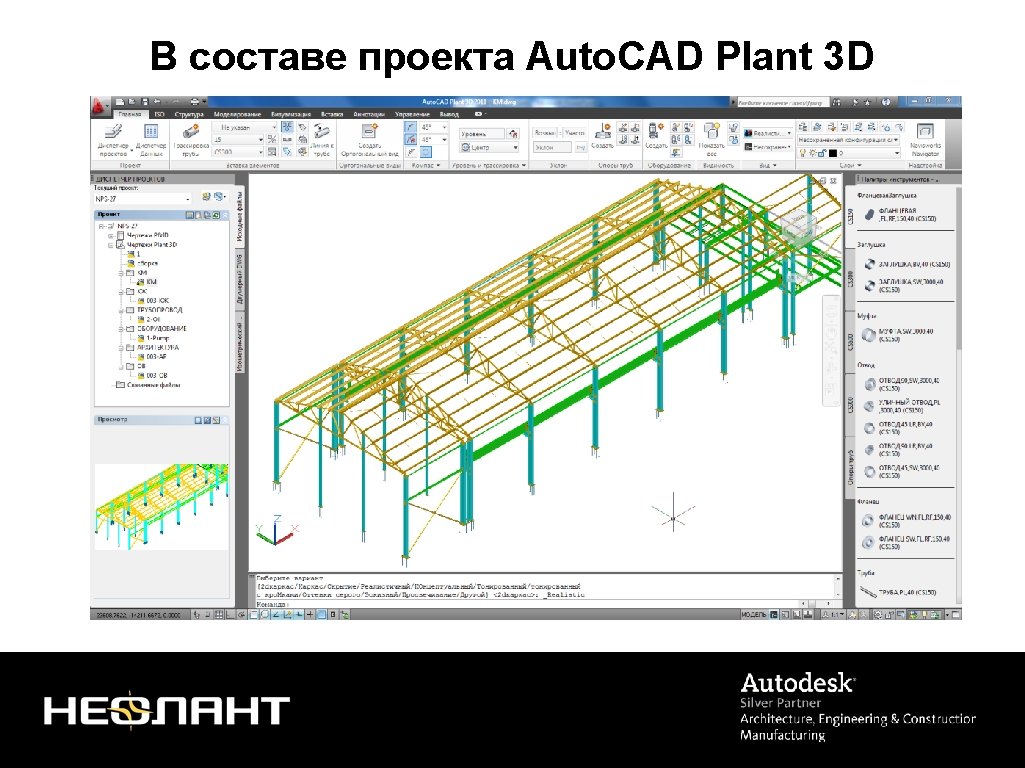Click the preview thumbnail in Просмотр panel

point(161,507)
